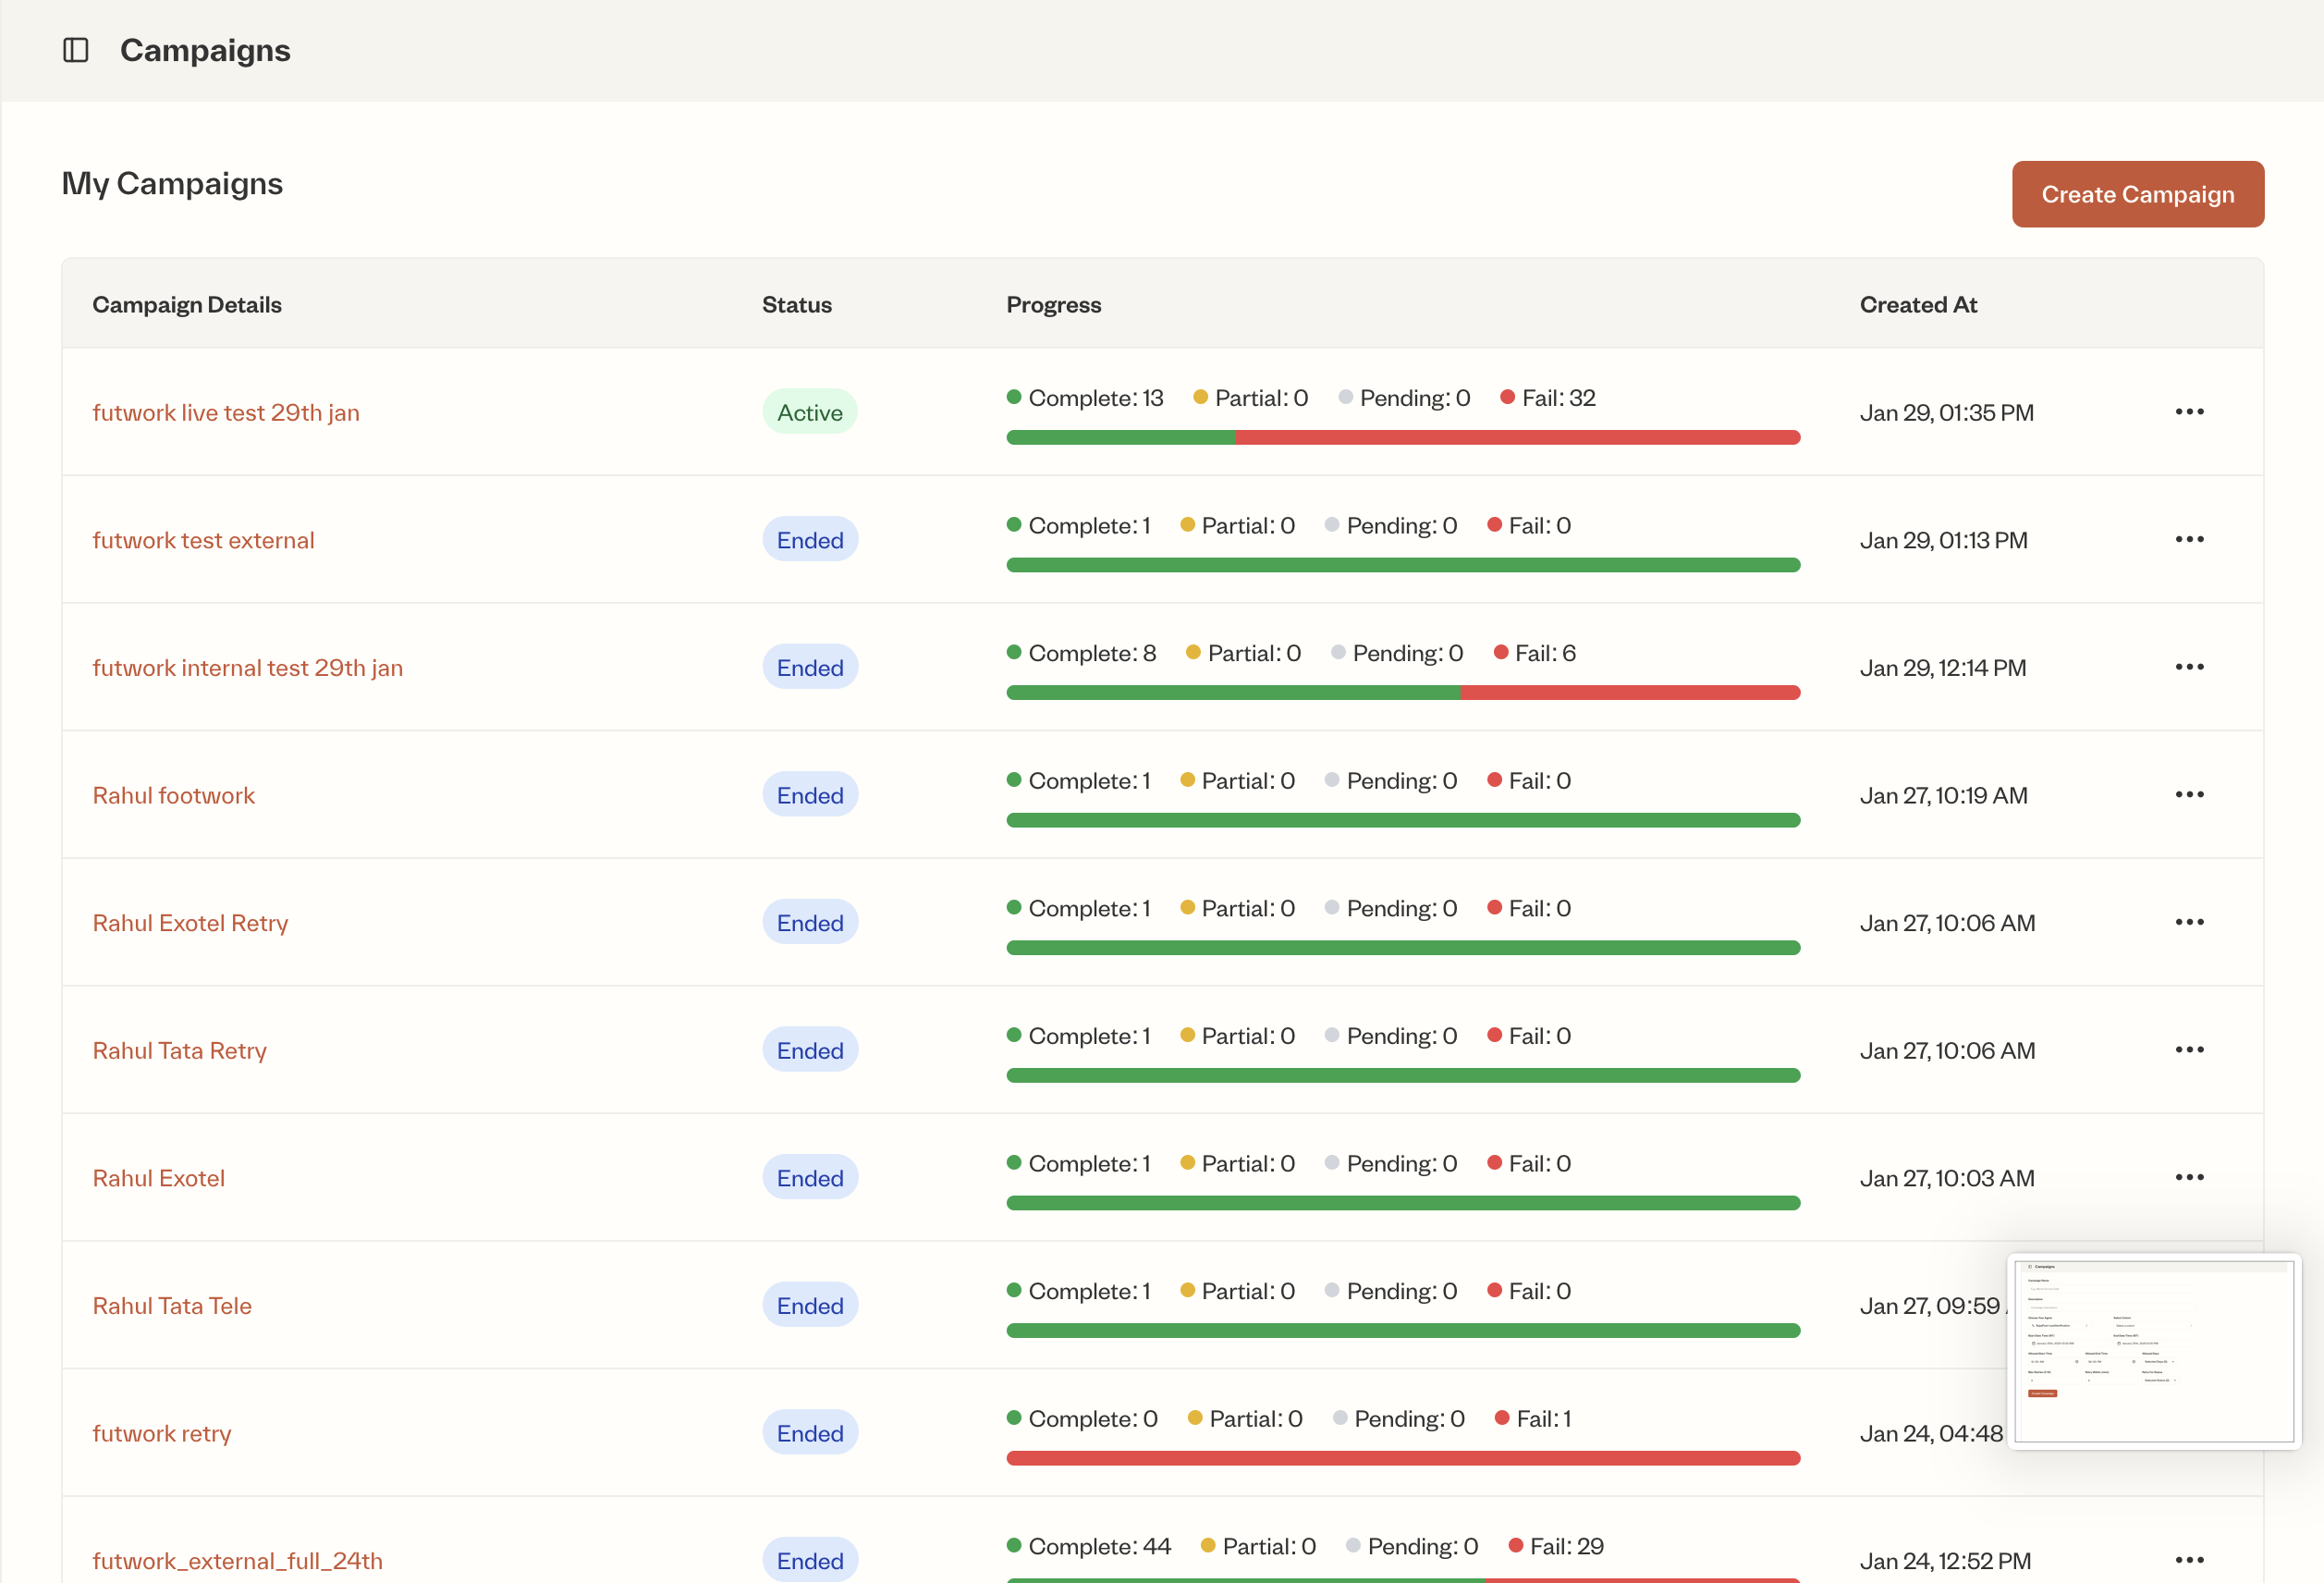Screen dimensions: 2324x1583
Task: Click the Created At column header
Action: (1918, 305)
